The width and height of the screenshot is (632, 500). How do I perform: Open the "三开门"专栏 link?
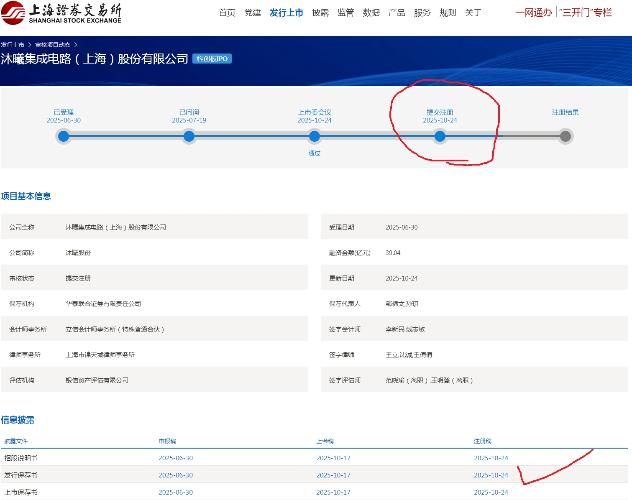586,12
